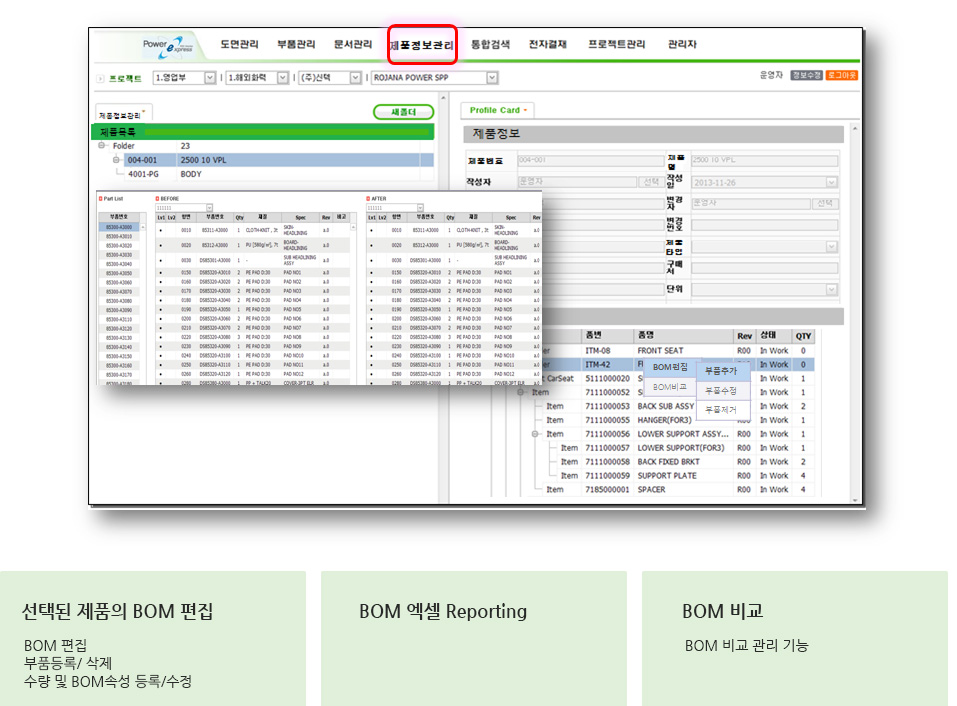This screenshot has width=957, height=706.
Task: Collapse the 004-001 product node
Action: (x=116, y=160)
